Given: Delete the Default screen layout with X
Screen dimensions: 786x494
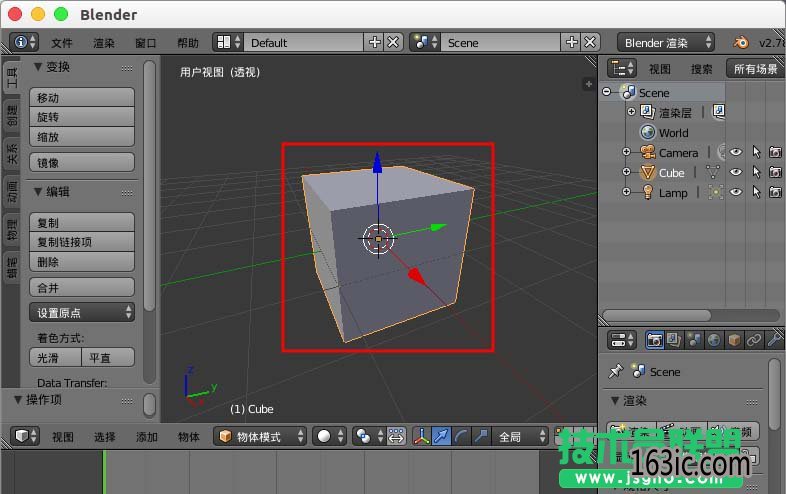Looking at the screenshot, I should 393,42.
